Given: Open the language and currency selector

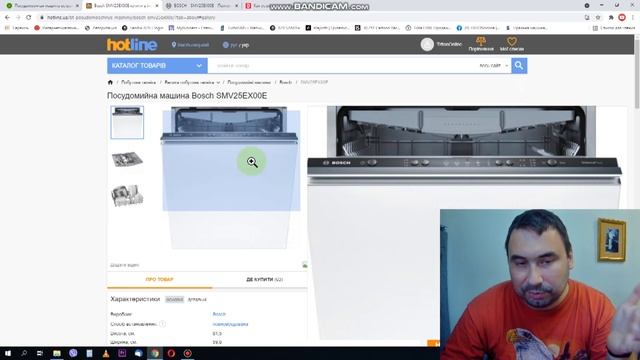Looking at the screenshot, I should click(236, 45).
